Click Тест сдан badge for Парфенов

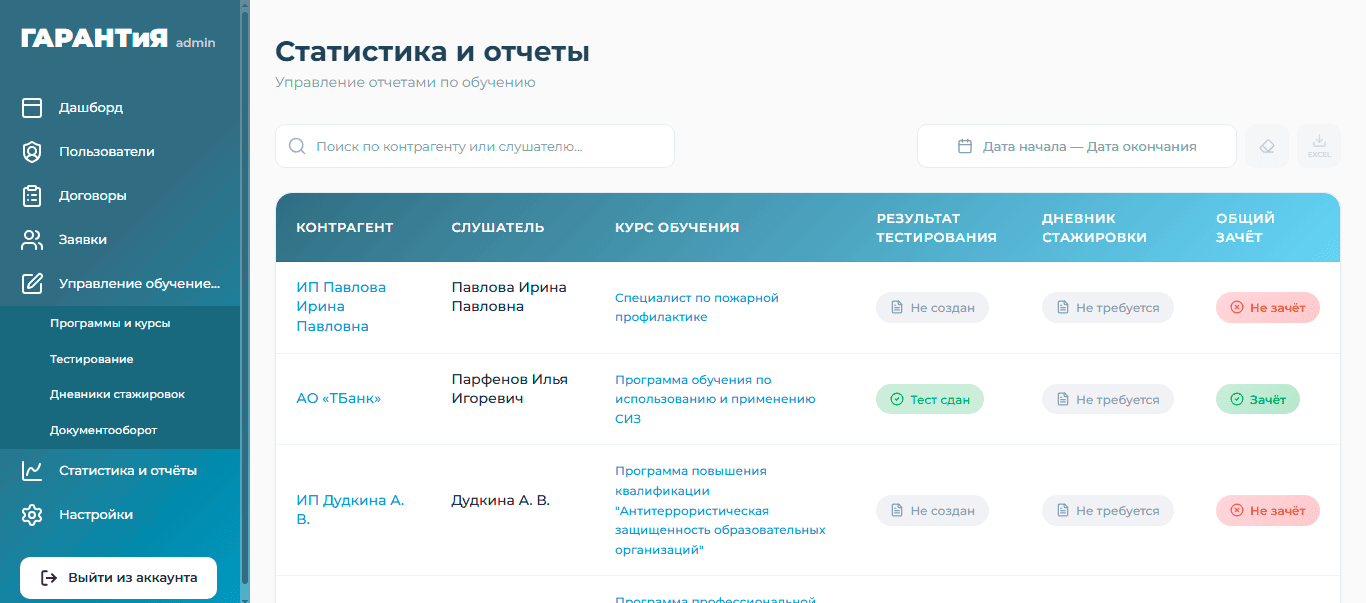point(930,399)
